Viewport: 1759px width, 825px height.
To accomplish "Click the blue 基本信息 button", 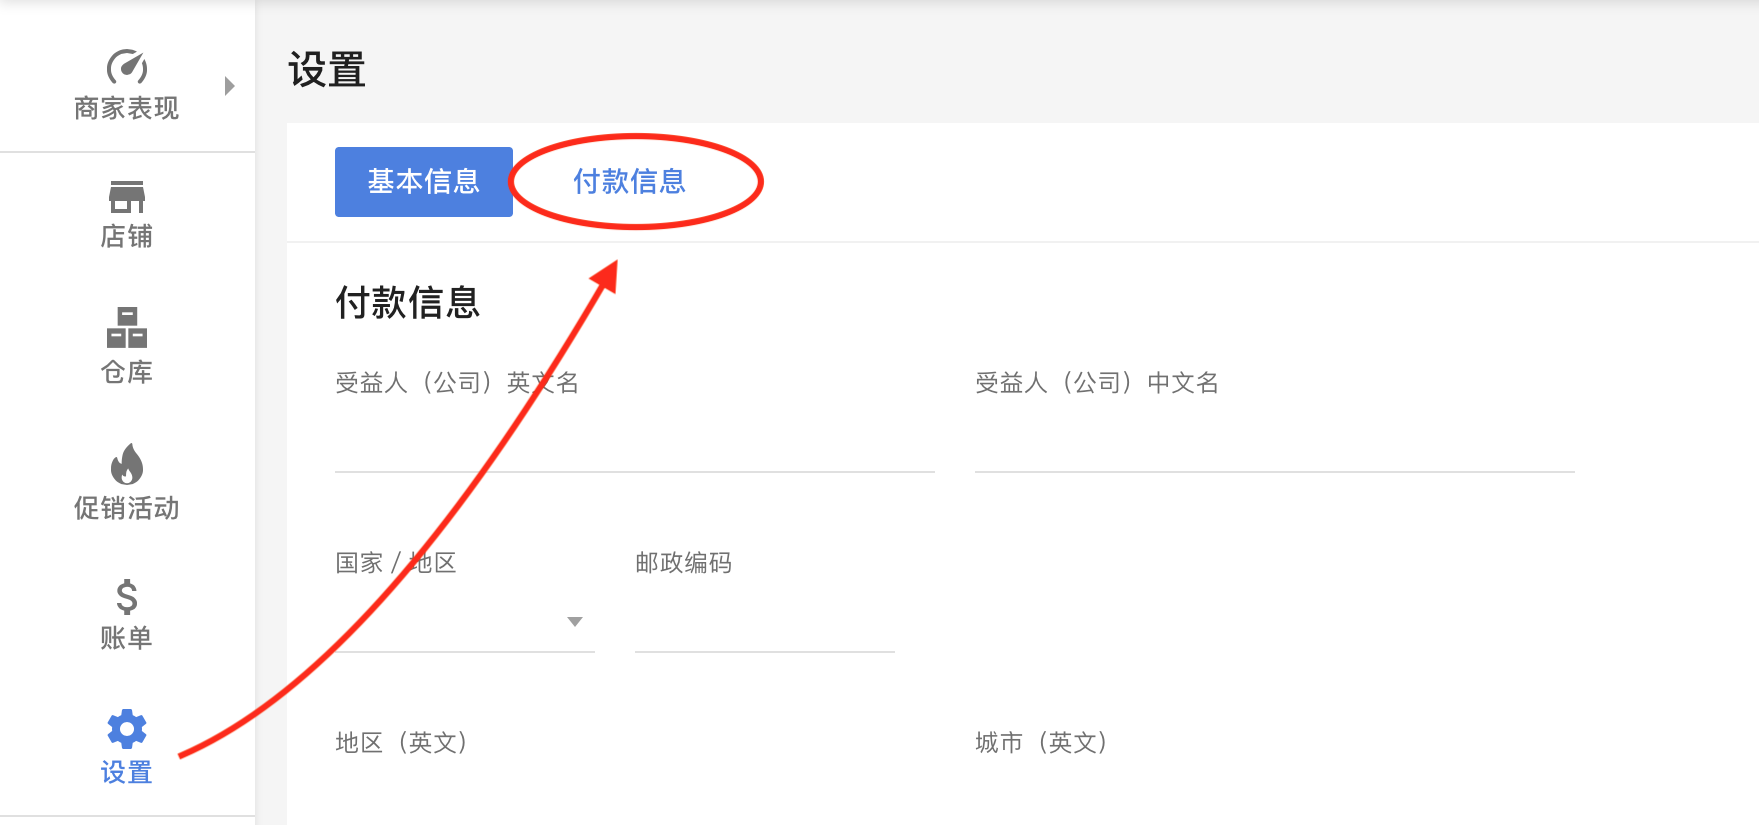I will point(423,182).
